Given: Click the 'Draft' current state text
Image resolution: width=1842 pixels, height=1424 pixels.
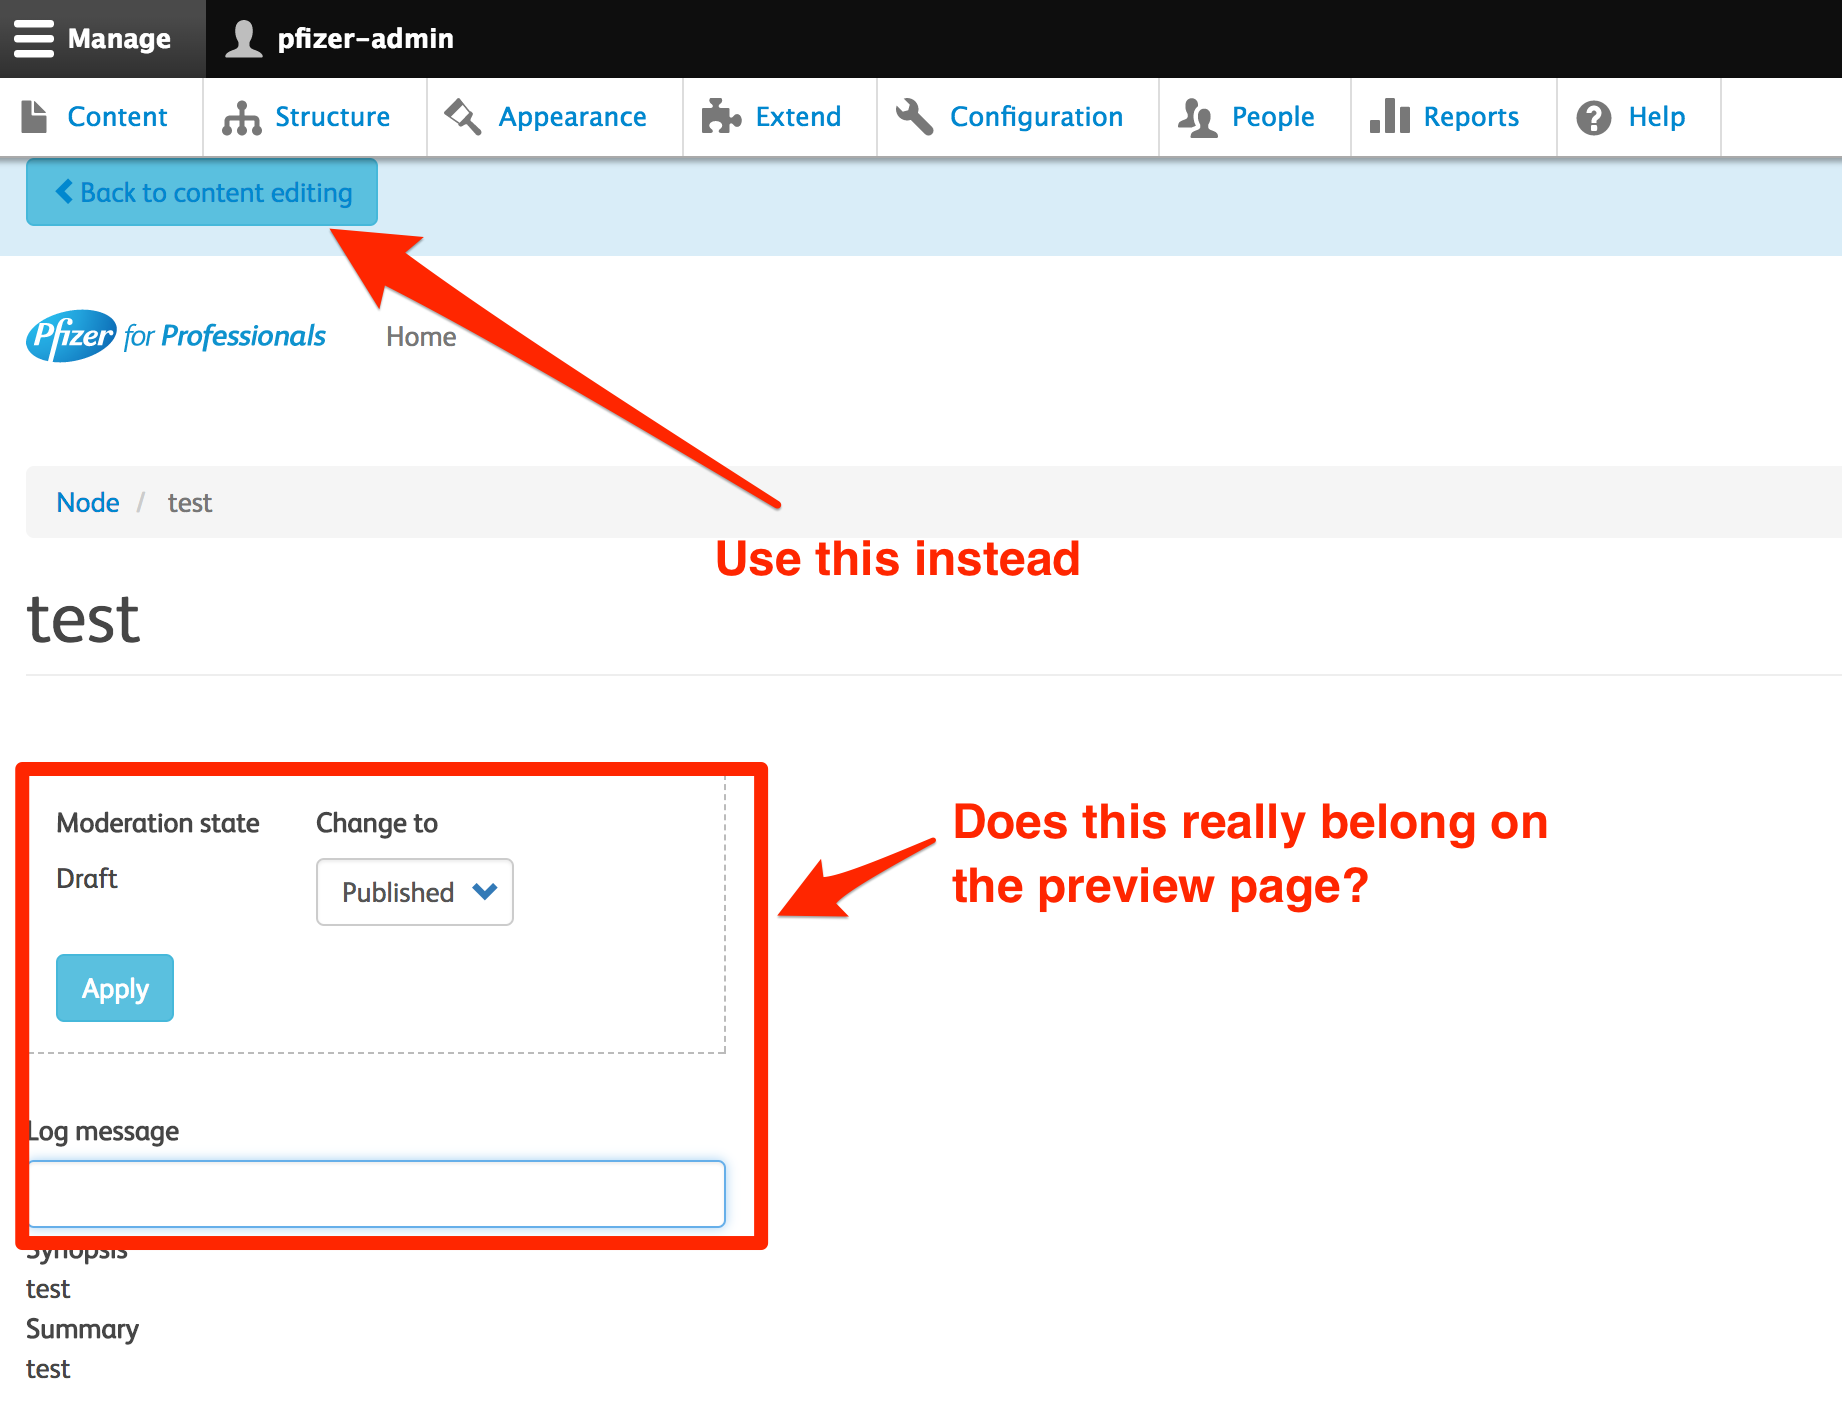Looking at the screenshot, I should pyautogui.click(x=87, y=878).
